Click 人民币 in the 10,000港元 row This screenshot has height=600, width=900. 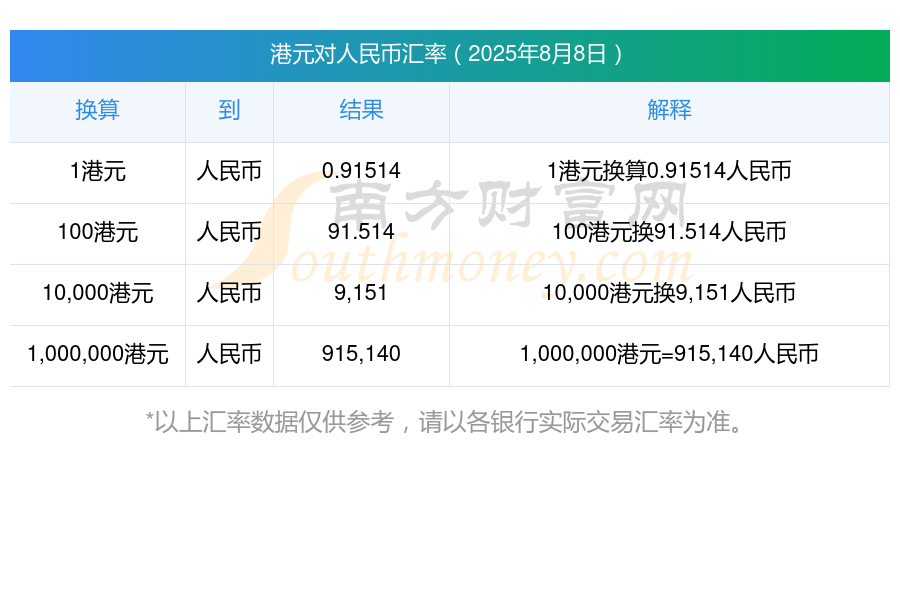(x=229, y=293)
